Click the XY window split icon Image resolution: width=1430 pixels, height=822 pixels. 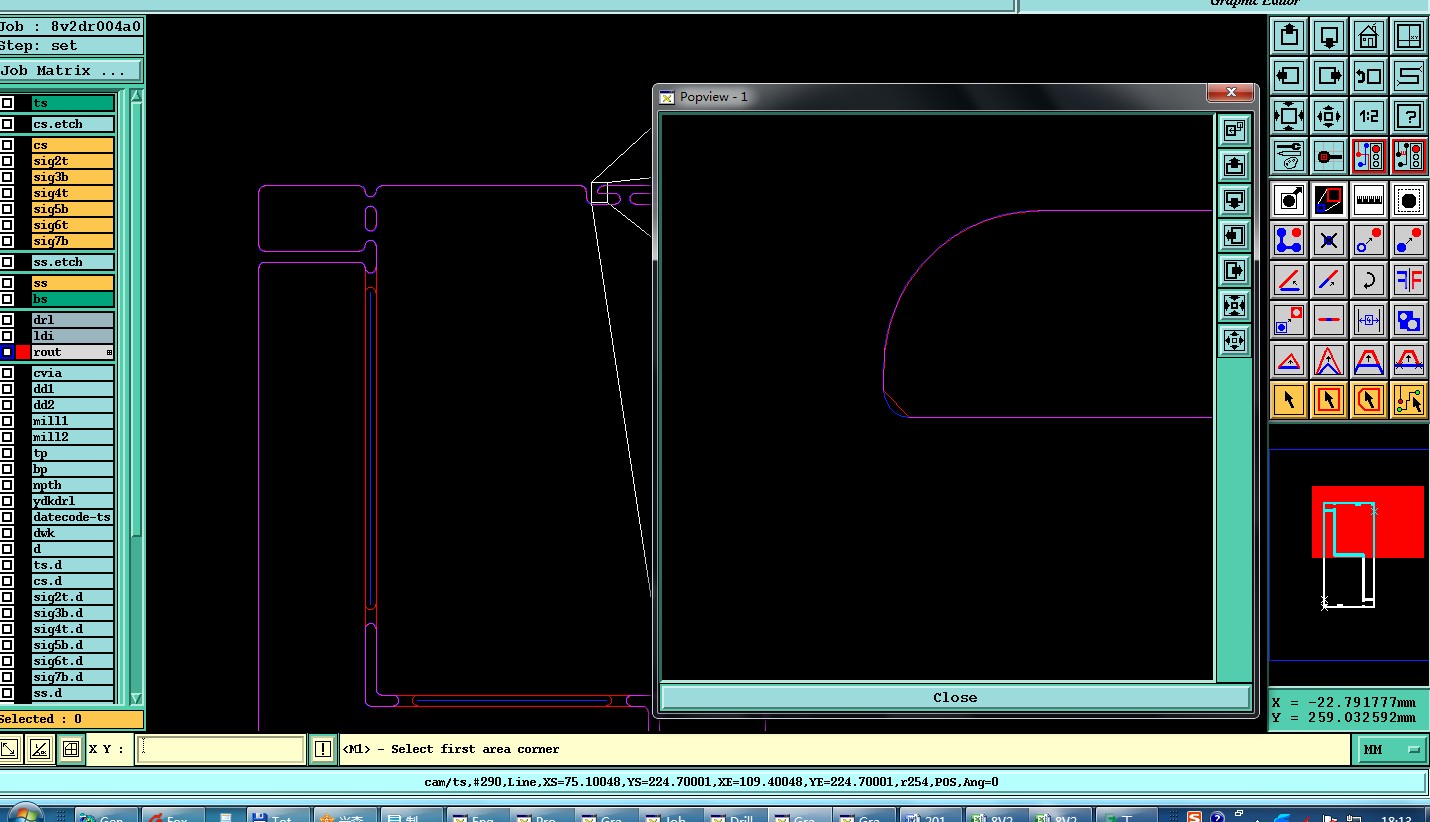[1409, 37]
